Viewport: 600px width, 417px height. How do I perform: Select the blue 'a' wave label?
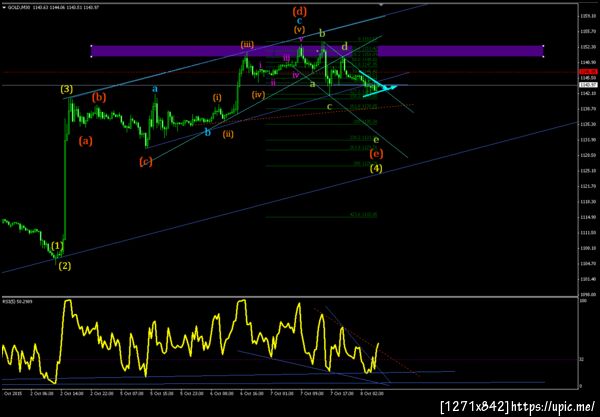point(155,89)
